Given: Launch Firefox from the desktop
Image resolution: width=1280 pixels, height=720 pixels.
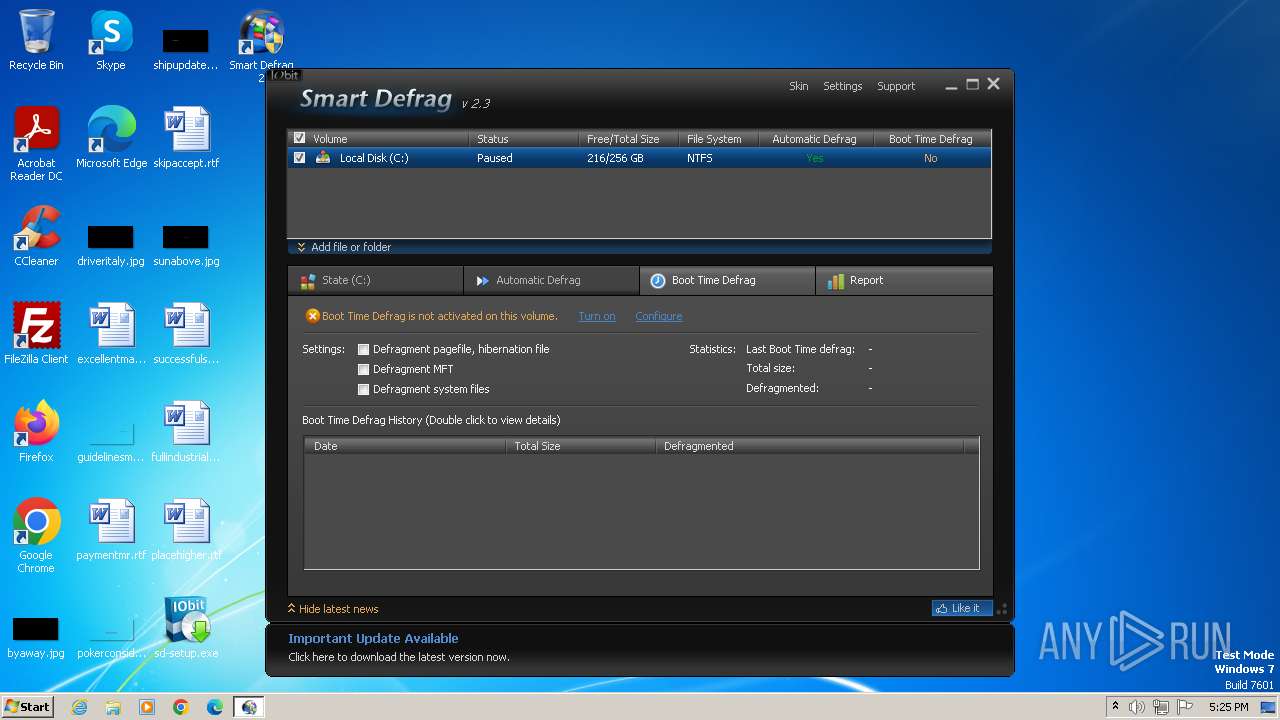Looking at the screenshot, I should (36, 431).
